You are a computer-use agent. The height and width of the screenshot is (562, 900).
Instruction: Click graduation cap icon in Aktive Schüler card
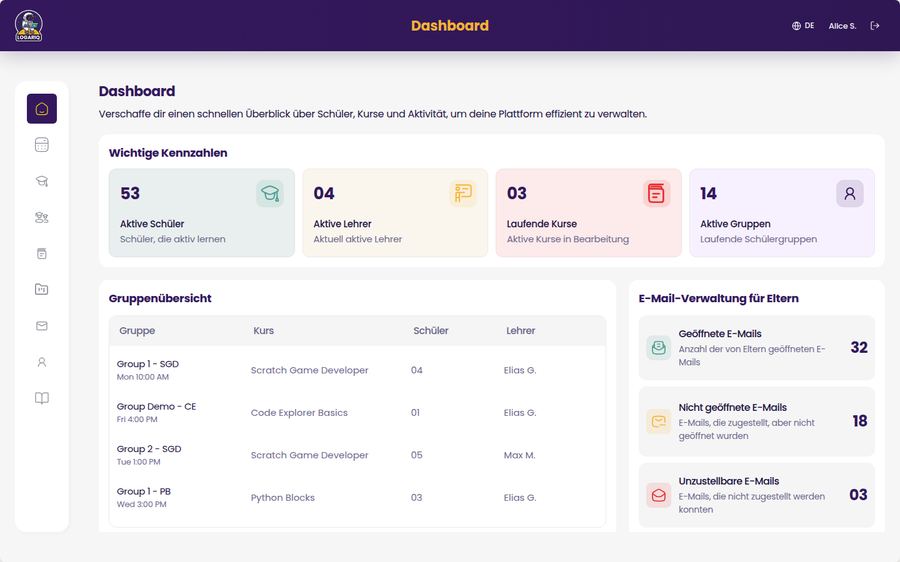[x=270, y=193]
